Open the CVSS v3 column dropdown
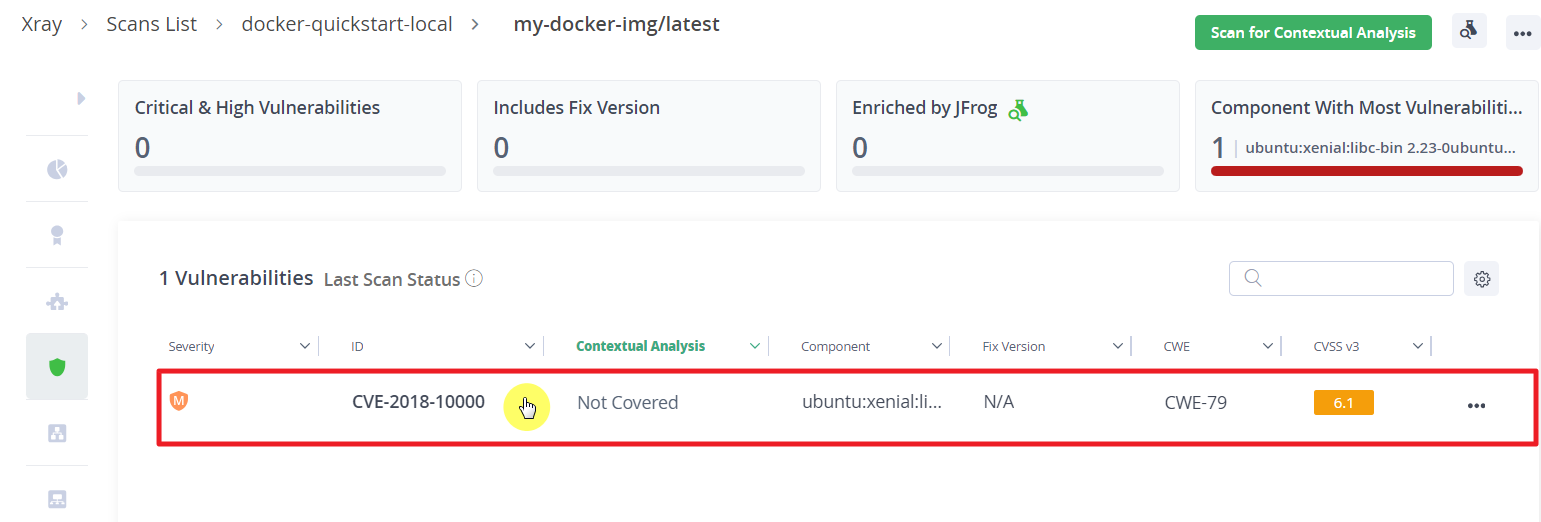Image resolution: width=1541 pixels, height=522 pixels. pos(1417,346)
